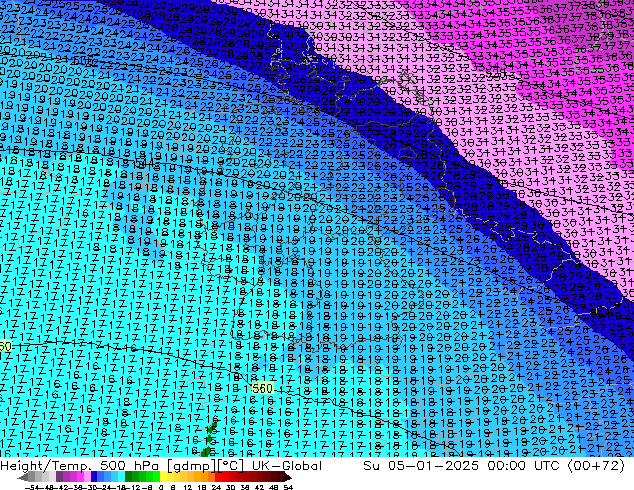This screenshot has height=490, width=634.
Task: Click the '[°C]' unit label
Action: pos(231,466)
